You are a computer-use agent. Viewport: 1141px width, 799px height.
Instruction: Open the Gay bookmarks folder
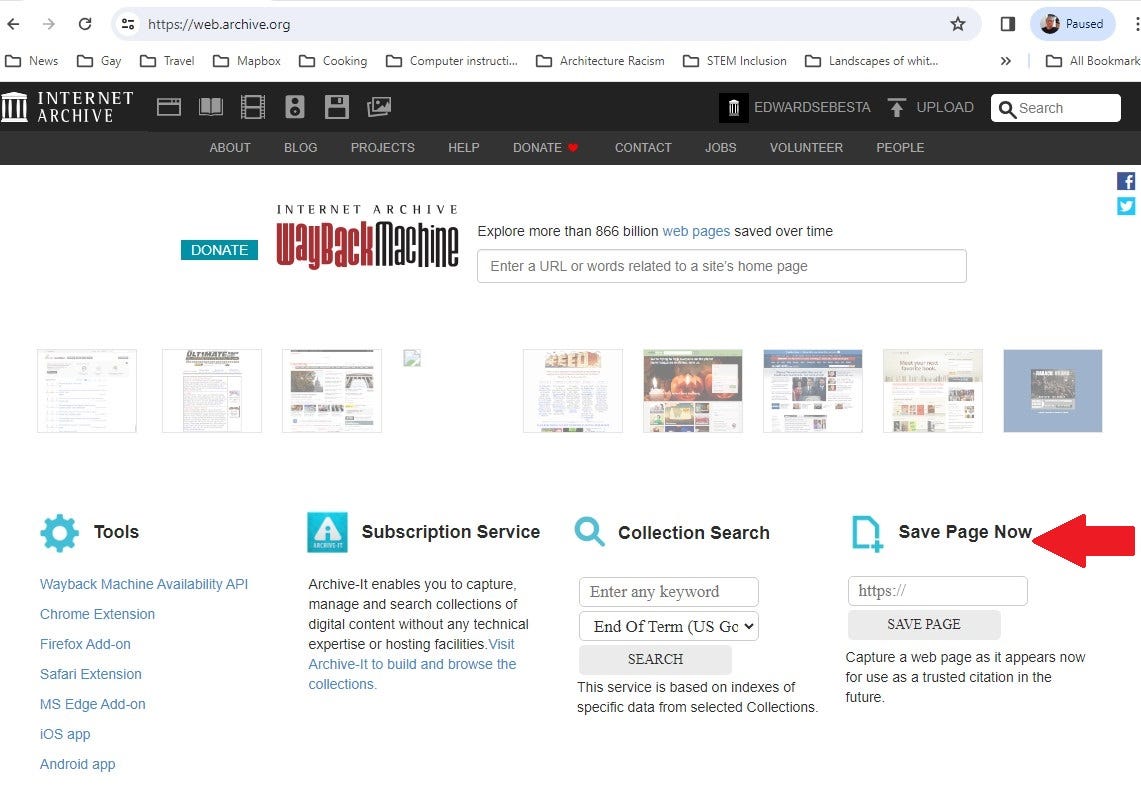click(100, 61)
